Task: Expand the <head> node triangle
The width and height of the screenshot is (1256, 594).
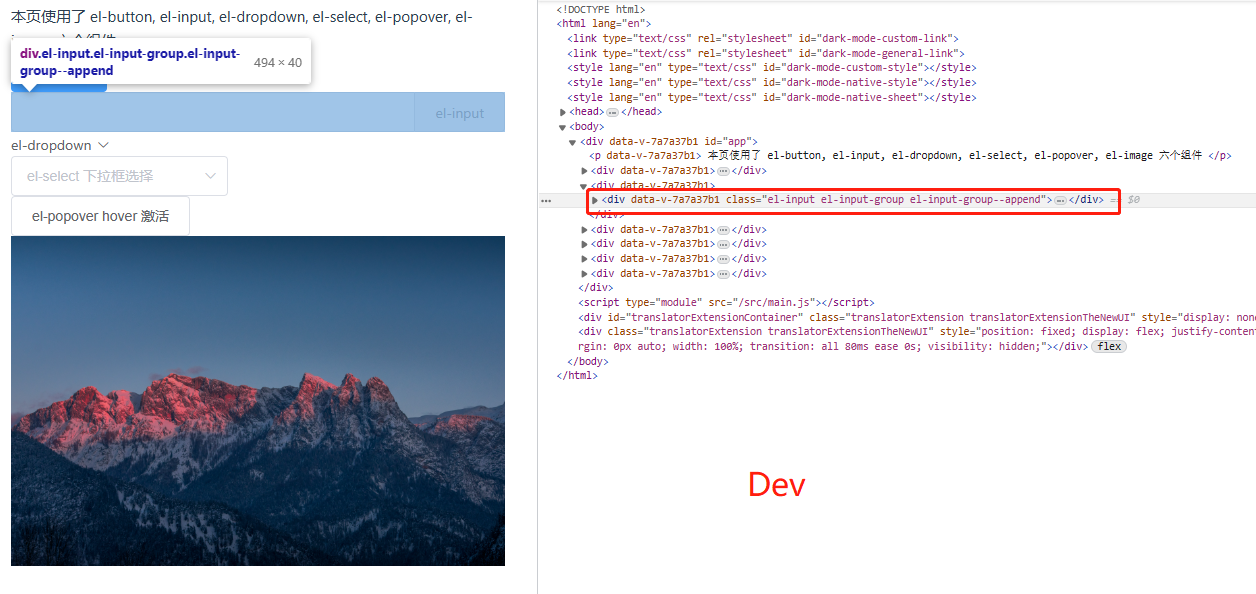Action: pos(563,112)
